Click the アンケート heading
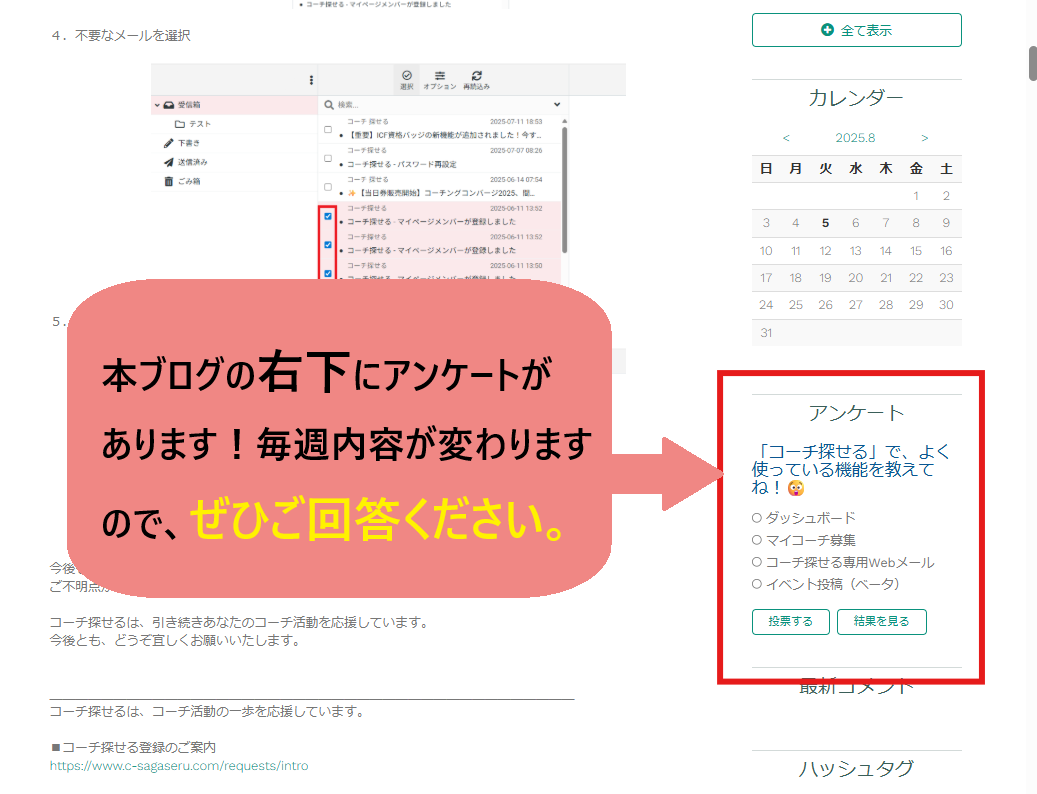Viewport: 1037px width, 794px height. pos(856,414)
